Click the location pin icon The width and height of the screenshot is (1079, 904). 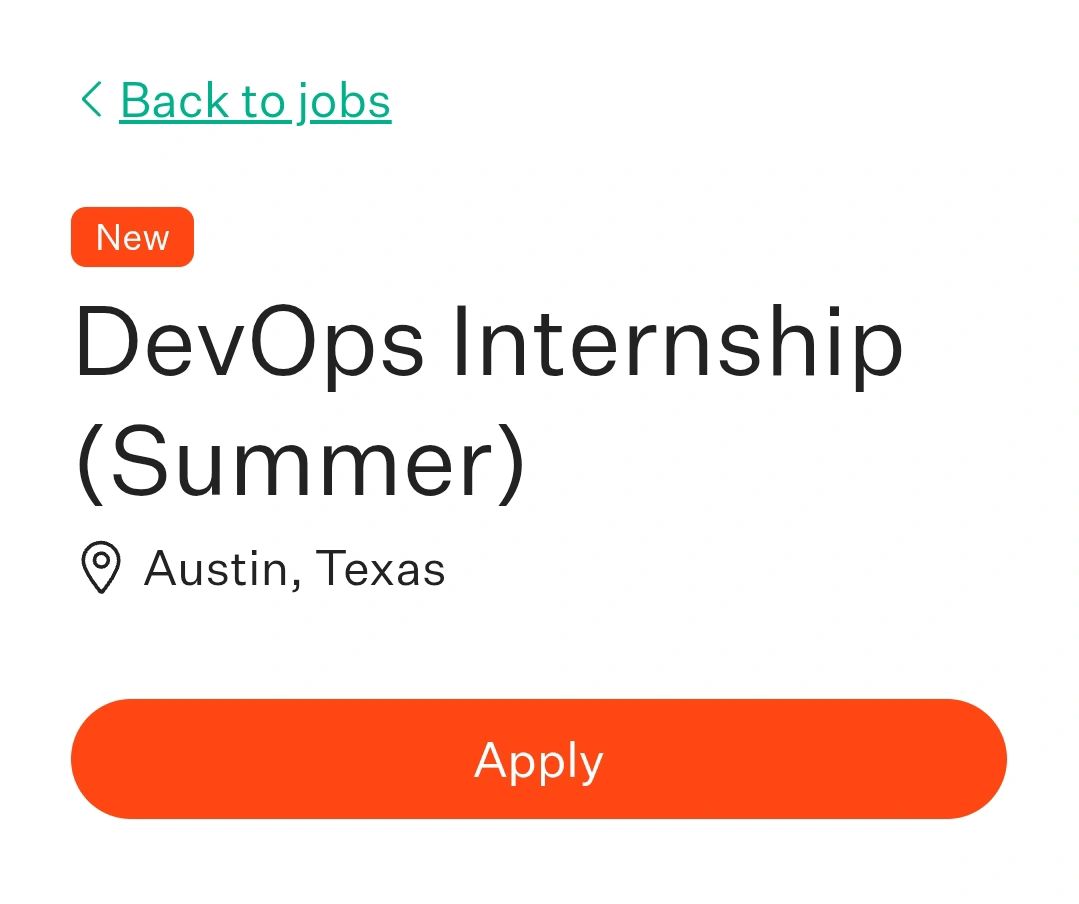tap(100, 568)
